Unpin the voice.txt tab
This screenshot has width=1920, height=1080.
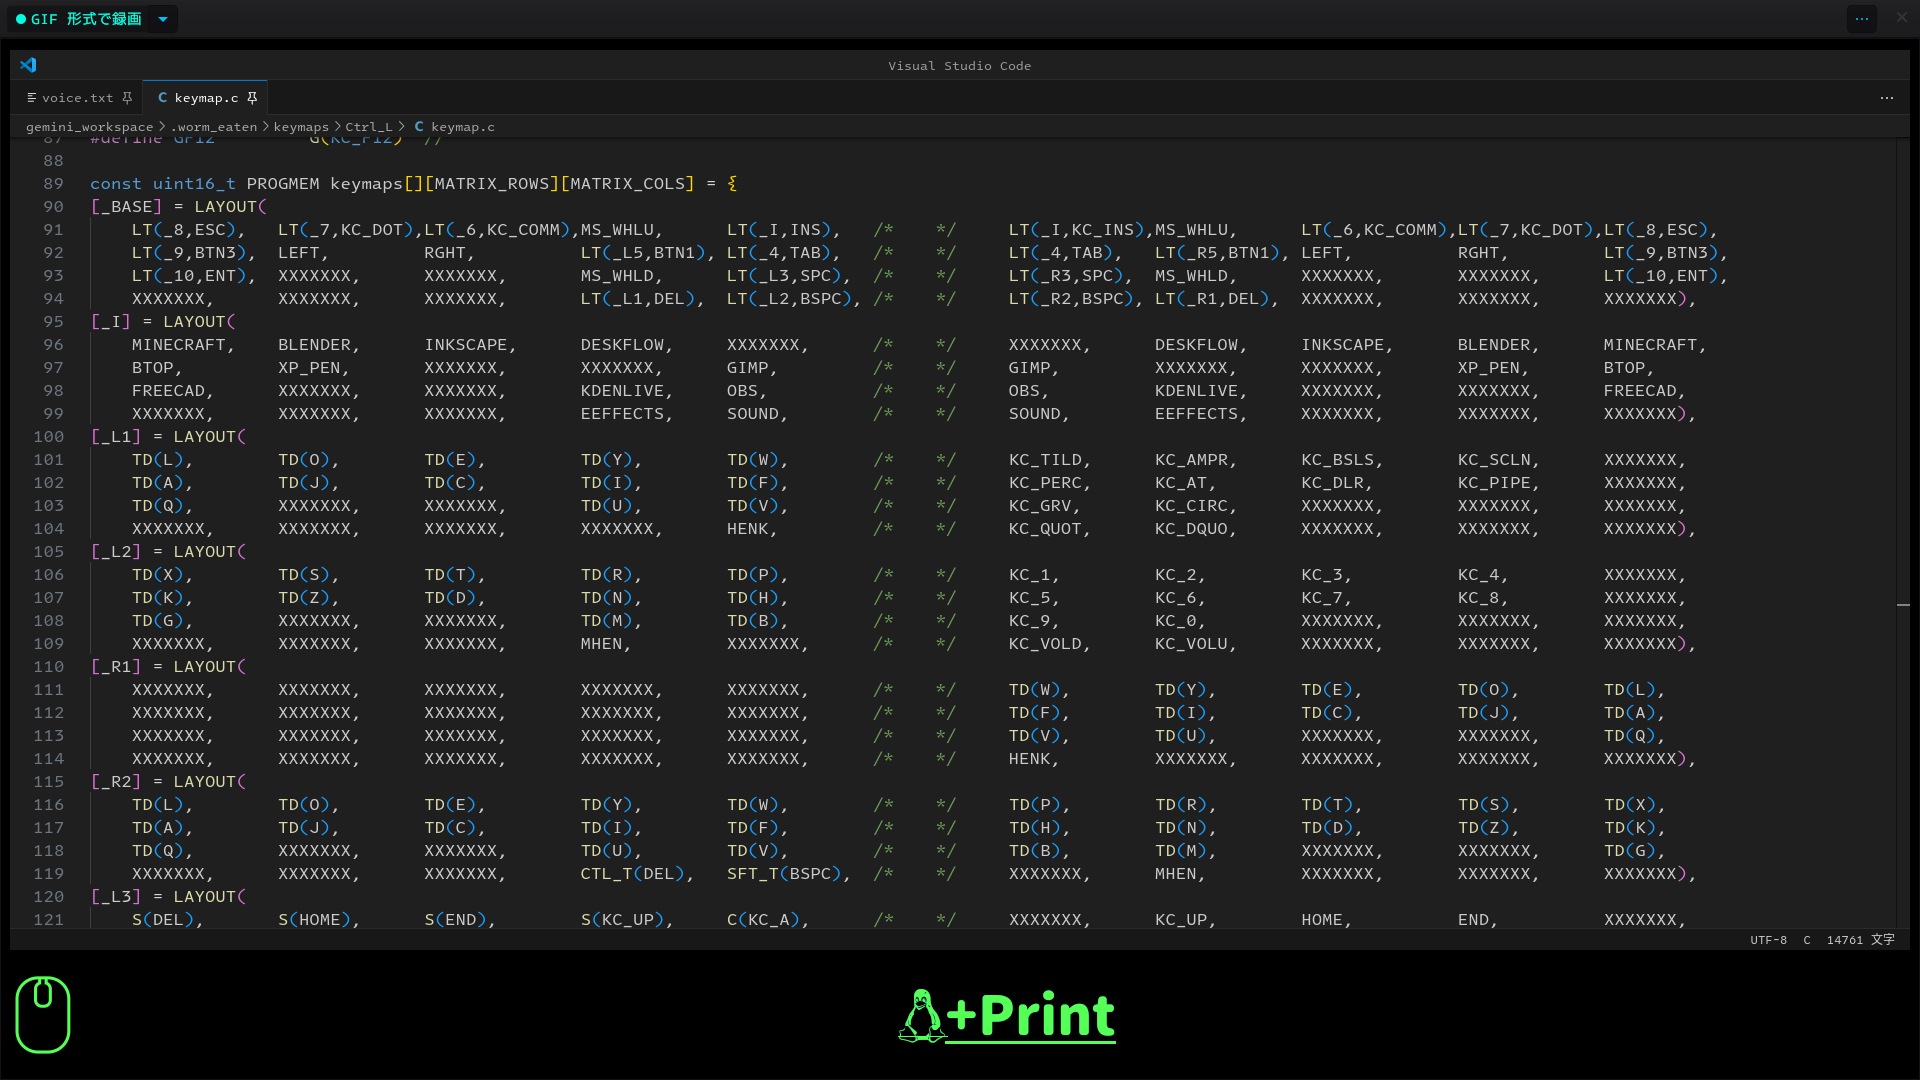(127, 98)
